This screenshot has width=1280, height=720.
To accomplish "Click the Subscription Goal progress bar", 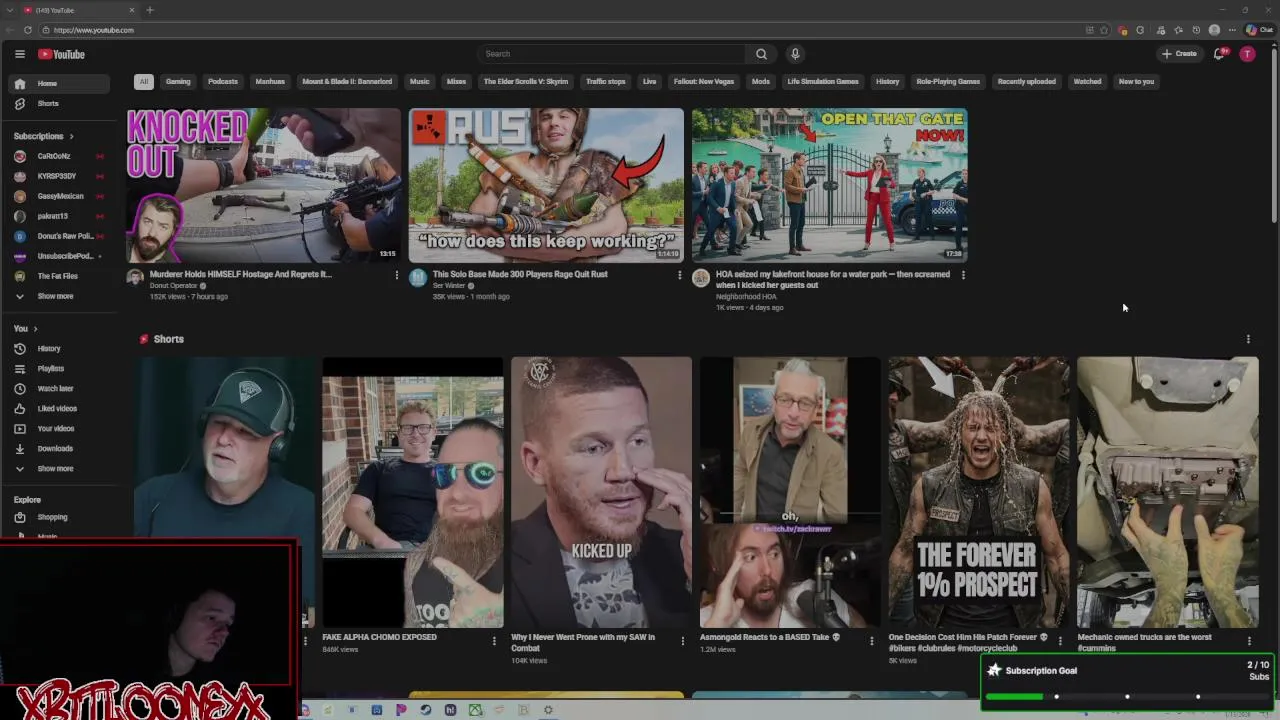I will pyautogui.click(x=1127, y=696).
